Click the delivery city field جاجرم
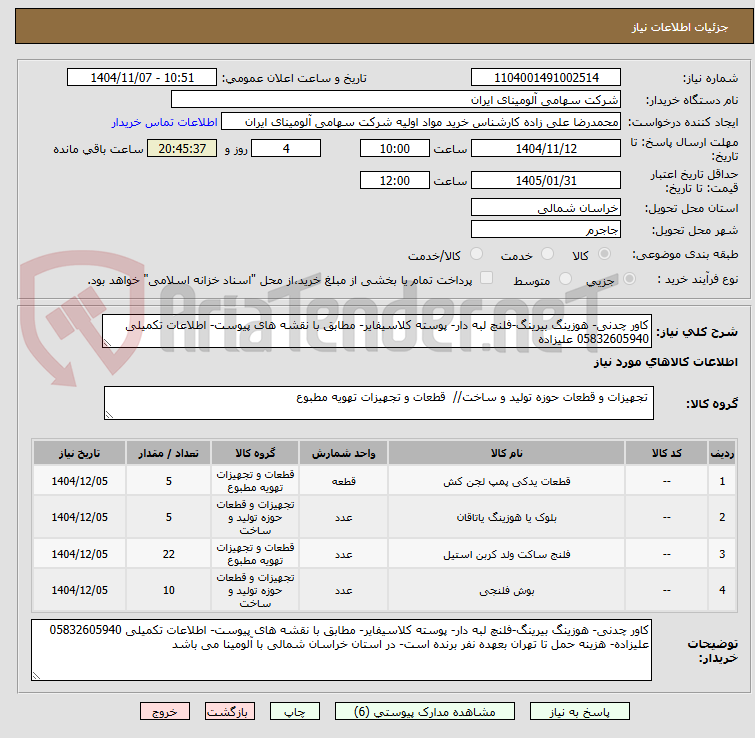 pyautogui.click(x=546, y=230)
